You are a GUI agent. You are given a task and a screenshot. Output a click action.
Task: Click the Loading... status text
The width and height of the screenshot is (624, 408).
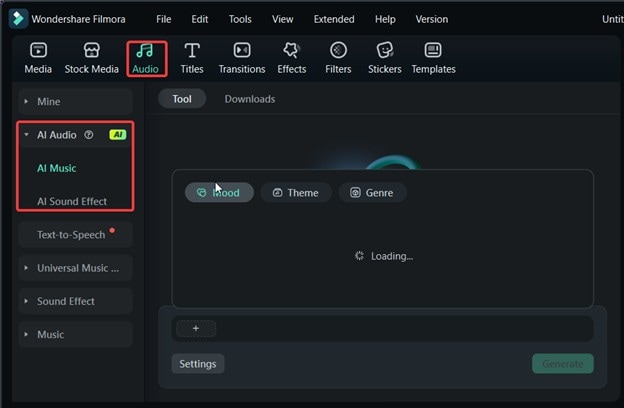(x=392, y=256)
